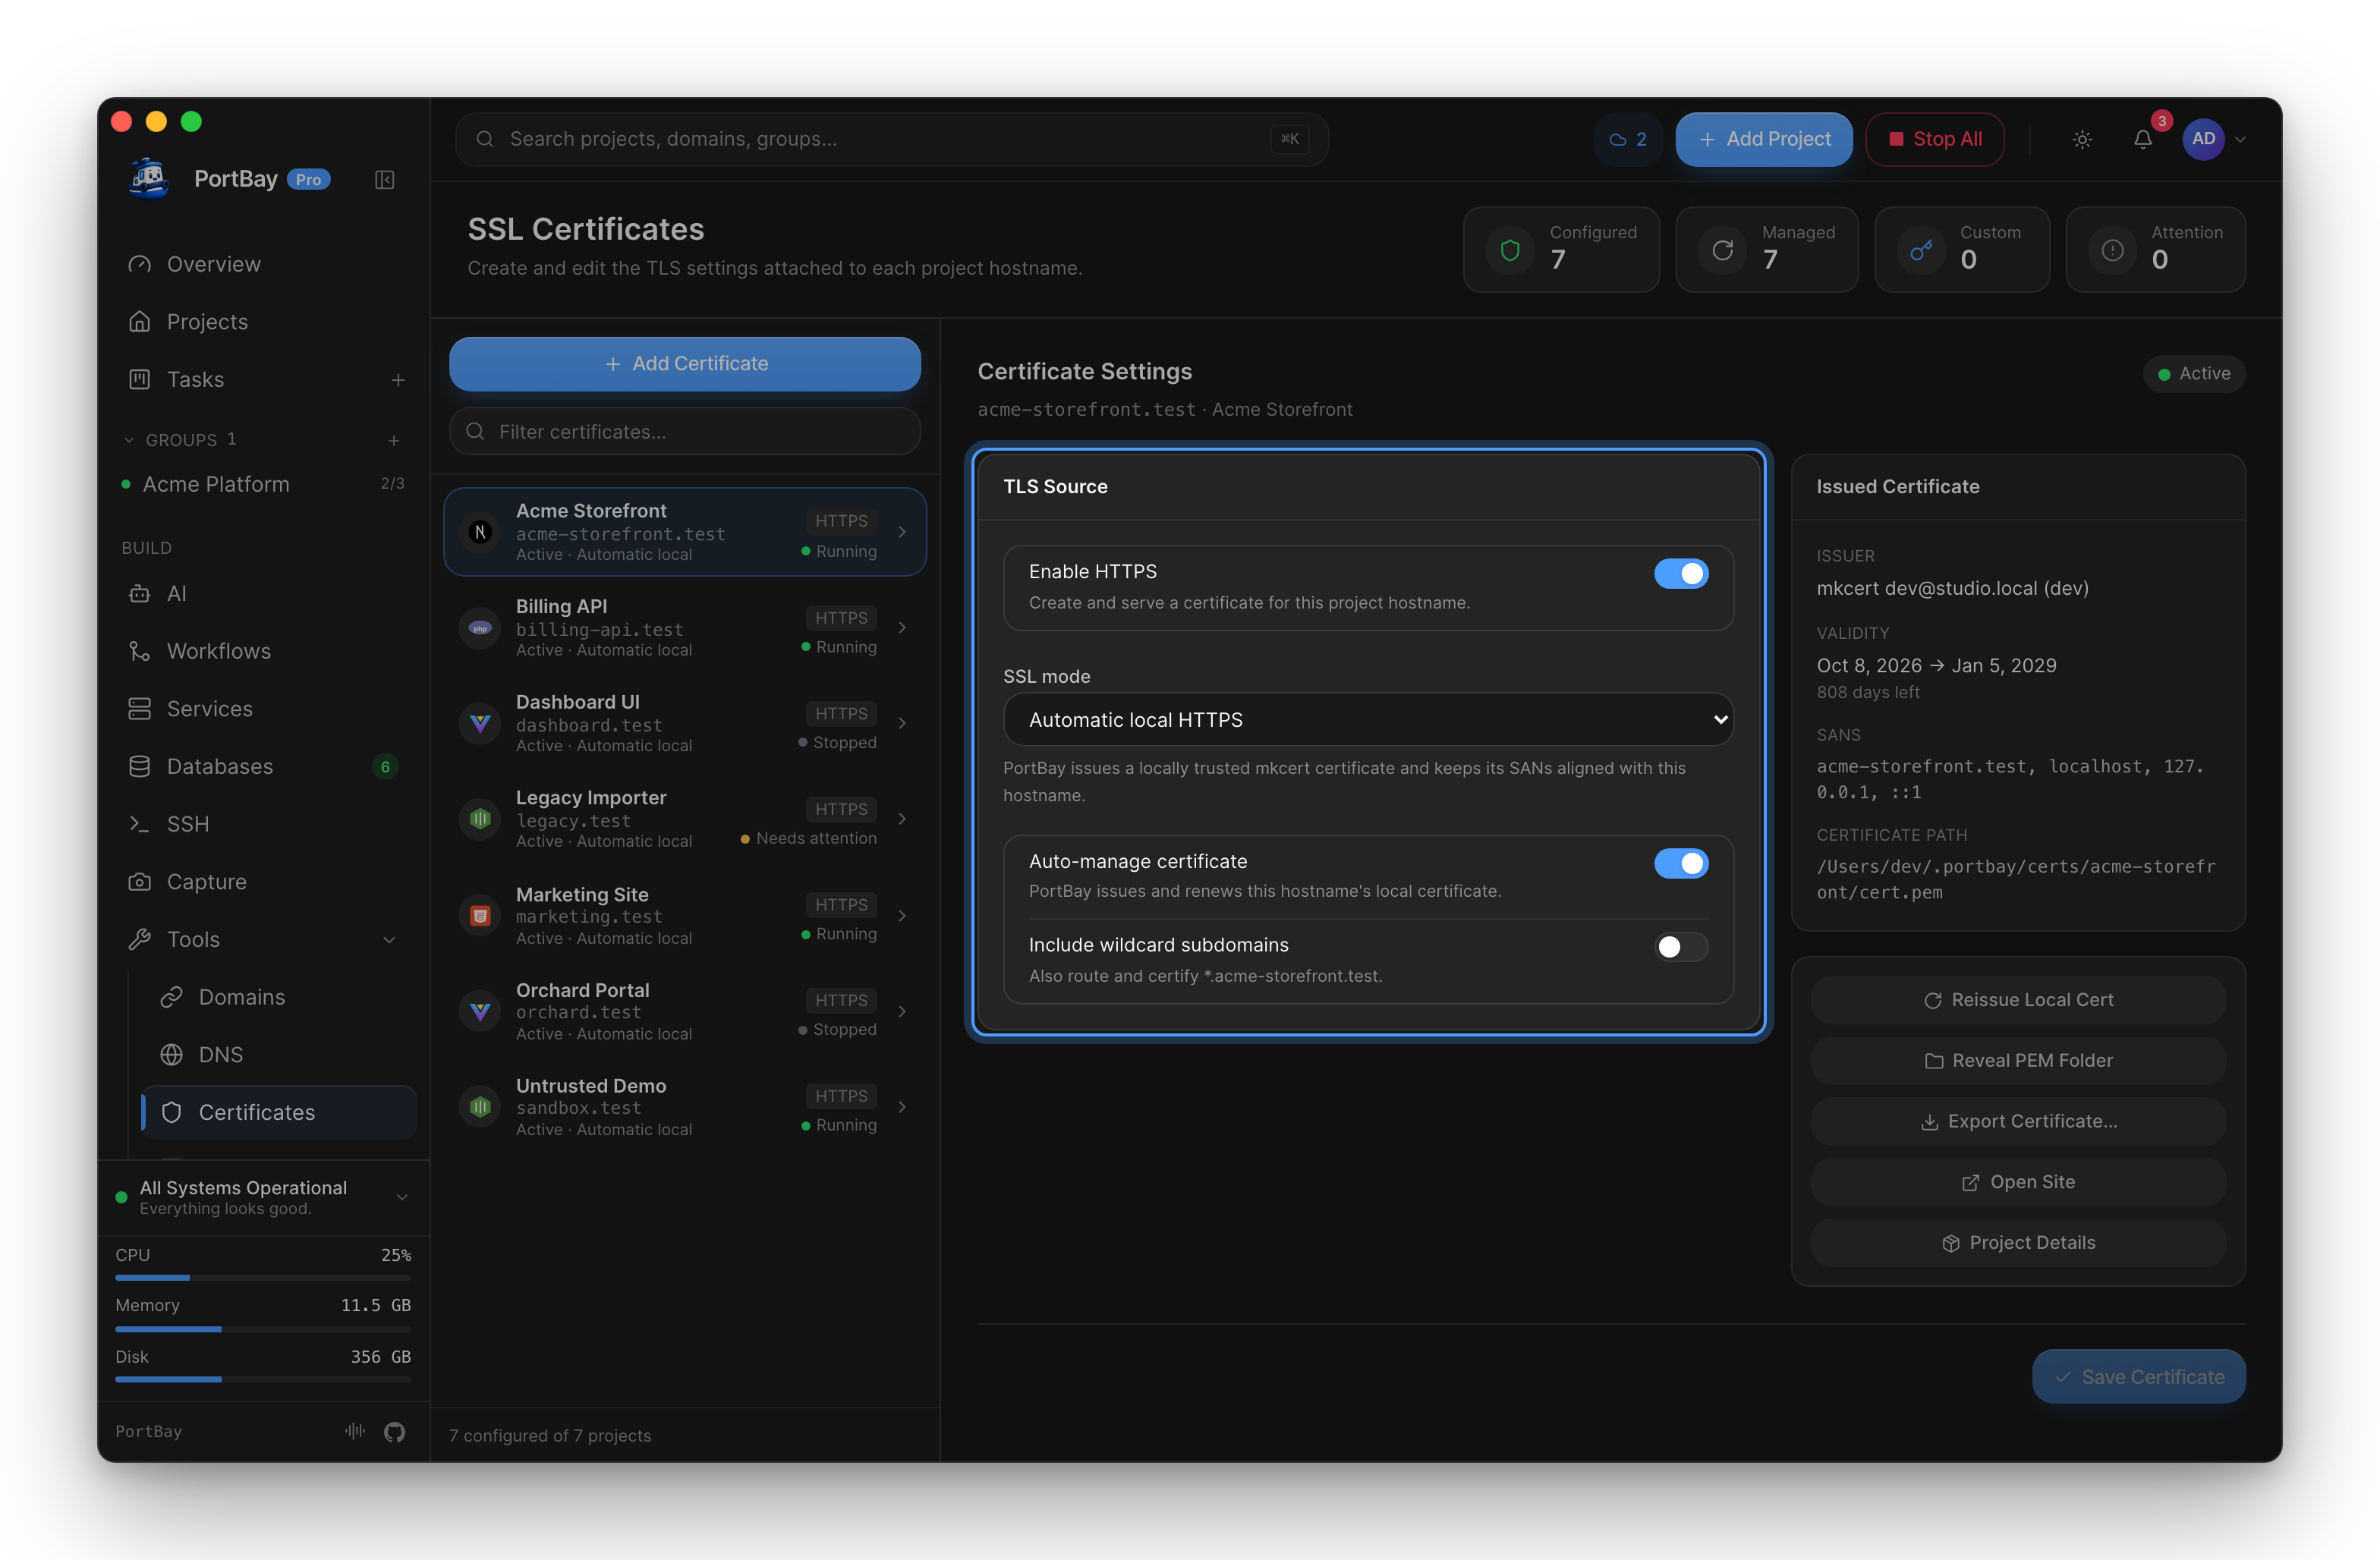Expand the All Systems Operational status chevron
Image resolution: width=2380 pixels, height=1560 pixels.
402,1197
